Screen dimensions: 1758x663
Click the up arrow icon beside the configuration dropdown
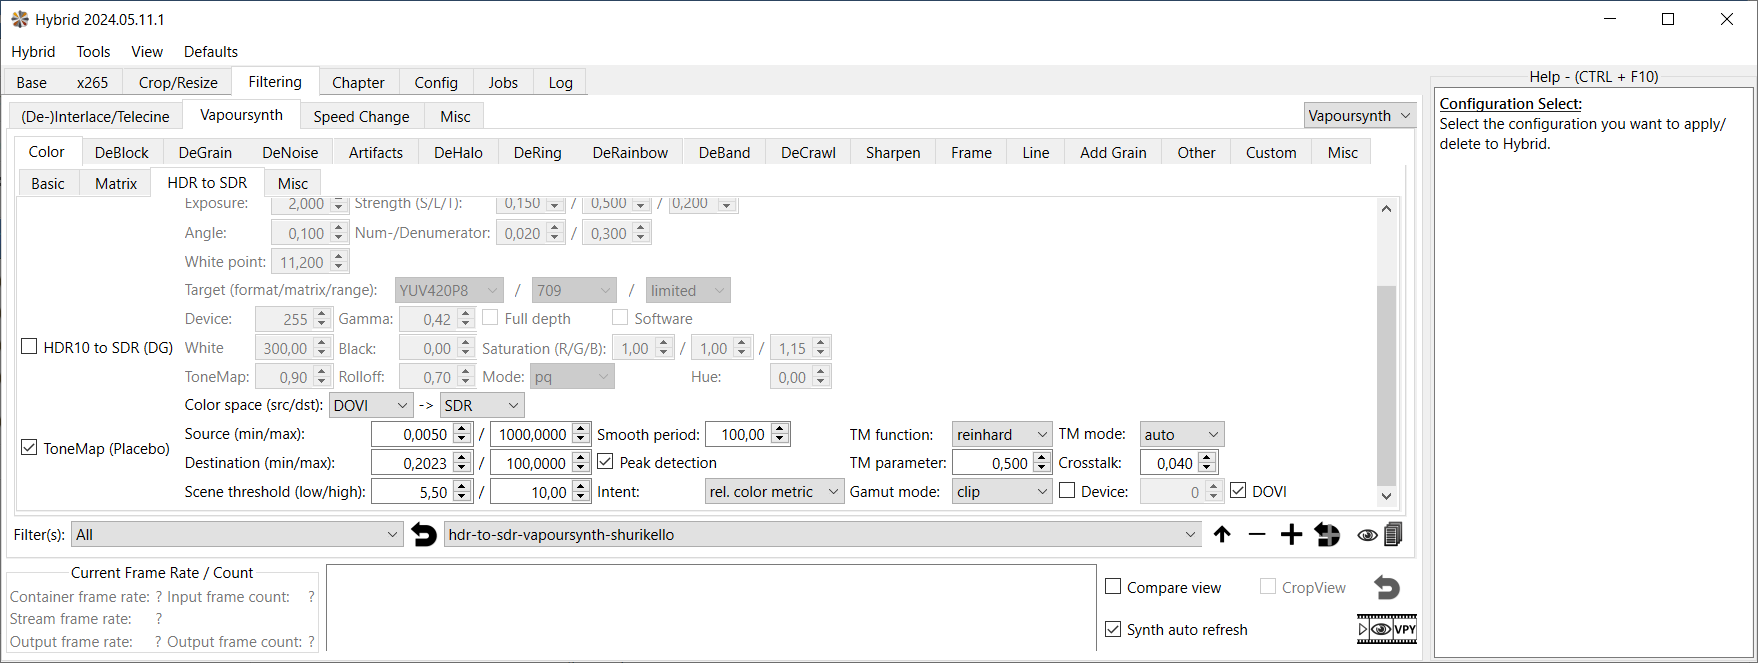pyautogui.click(x=1222, y=535)
